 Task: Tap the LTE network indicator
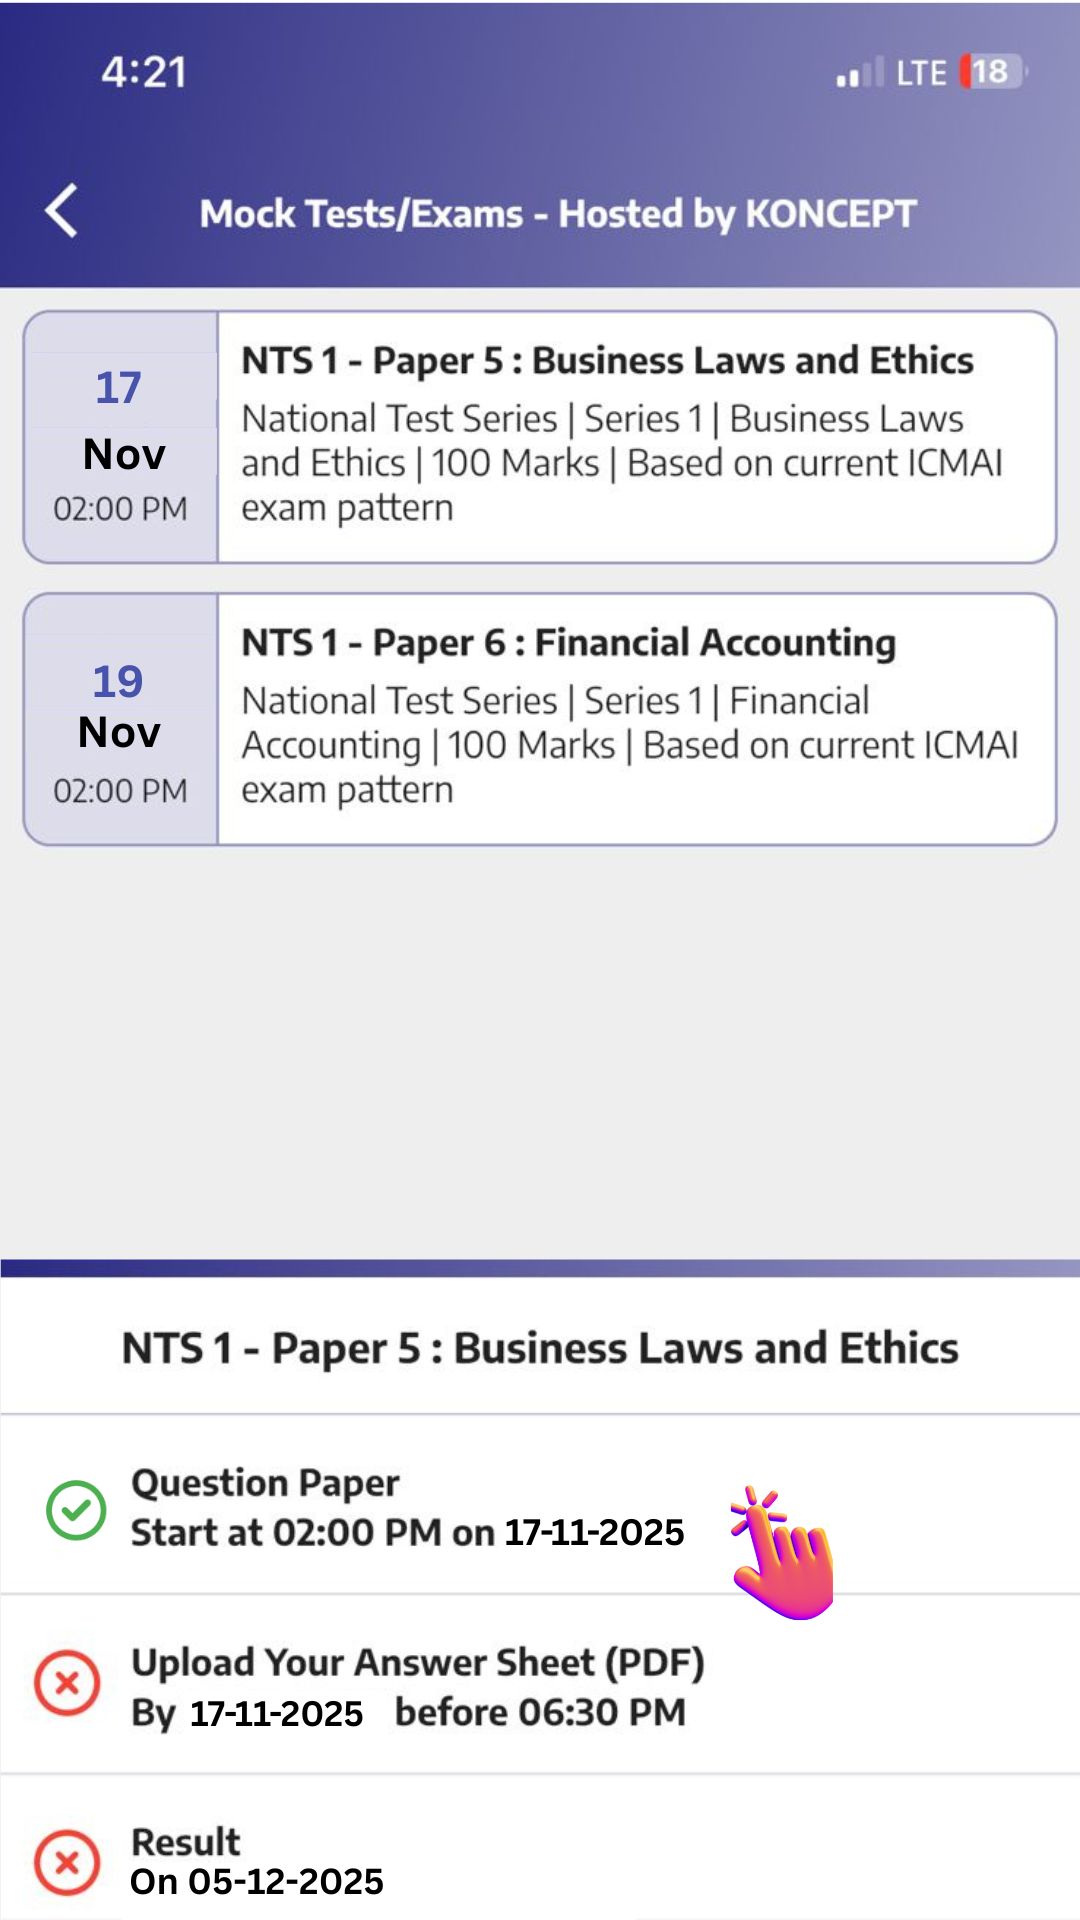tap(920, 73)
